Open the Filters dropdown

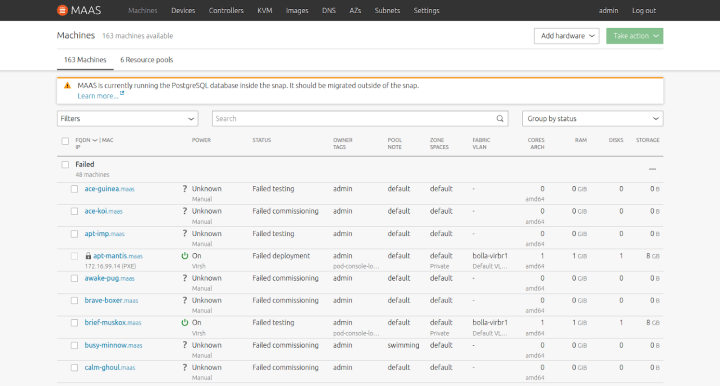pos(128,118)
